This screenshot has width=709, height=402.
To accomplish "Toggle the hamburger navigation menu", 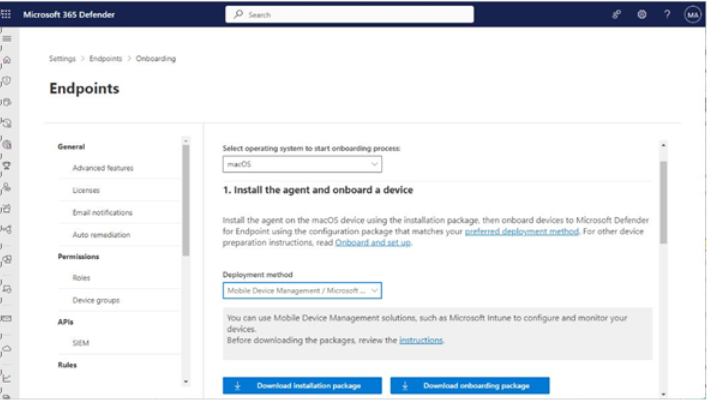I will pos(7,39).
